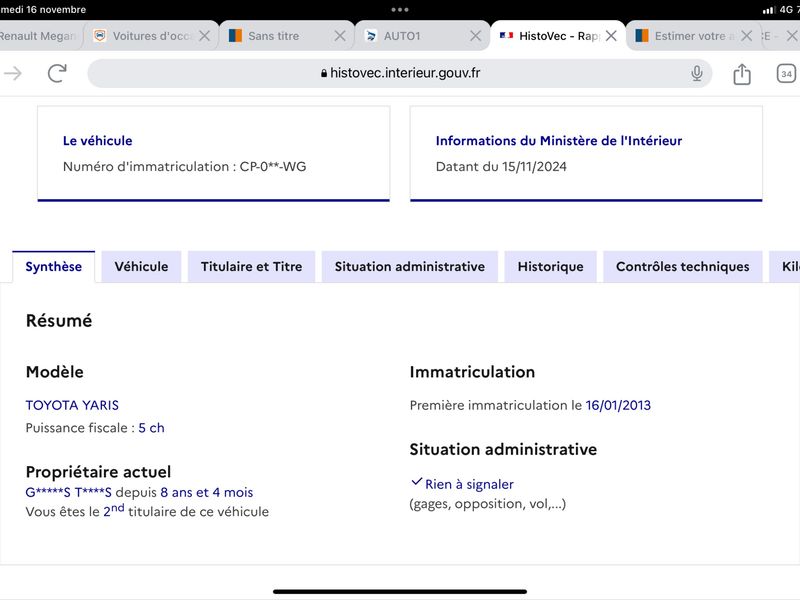Open the share sheet icon
This screenshot has height=600, width=800.
click(x=741, y=74)
